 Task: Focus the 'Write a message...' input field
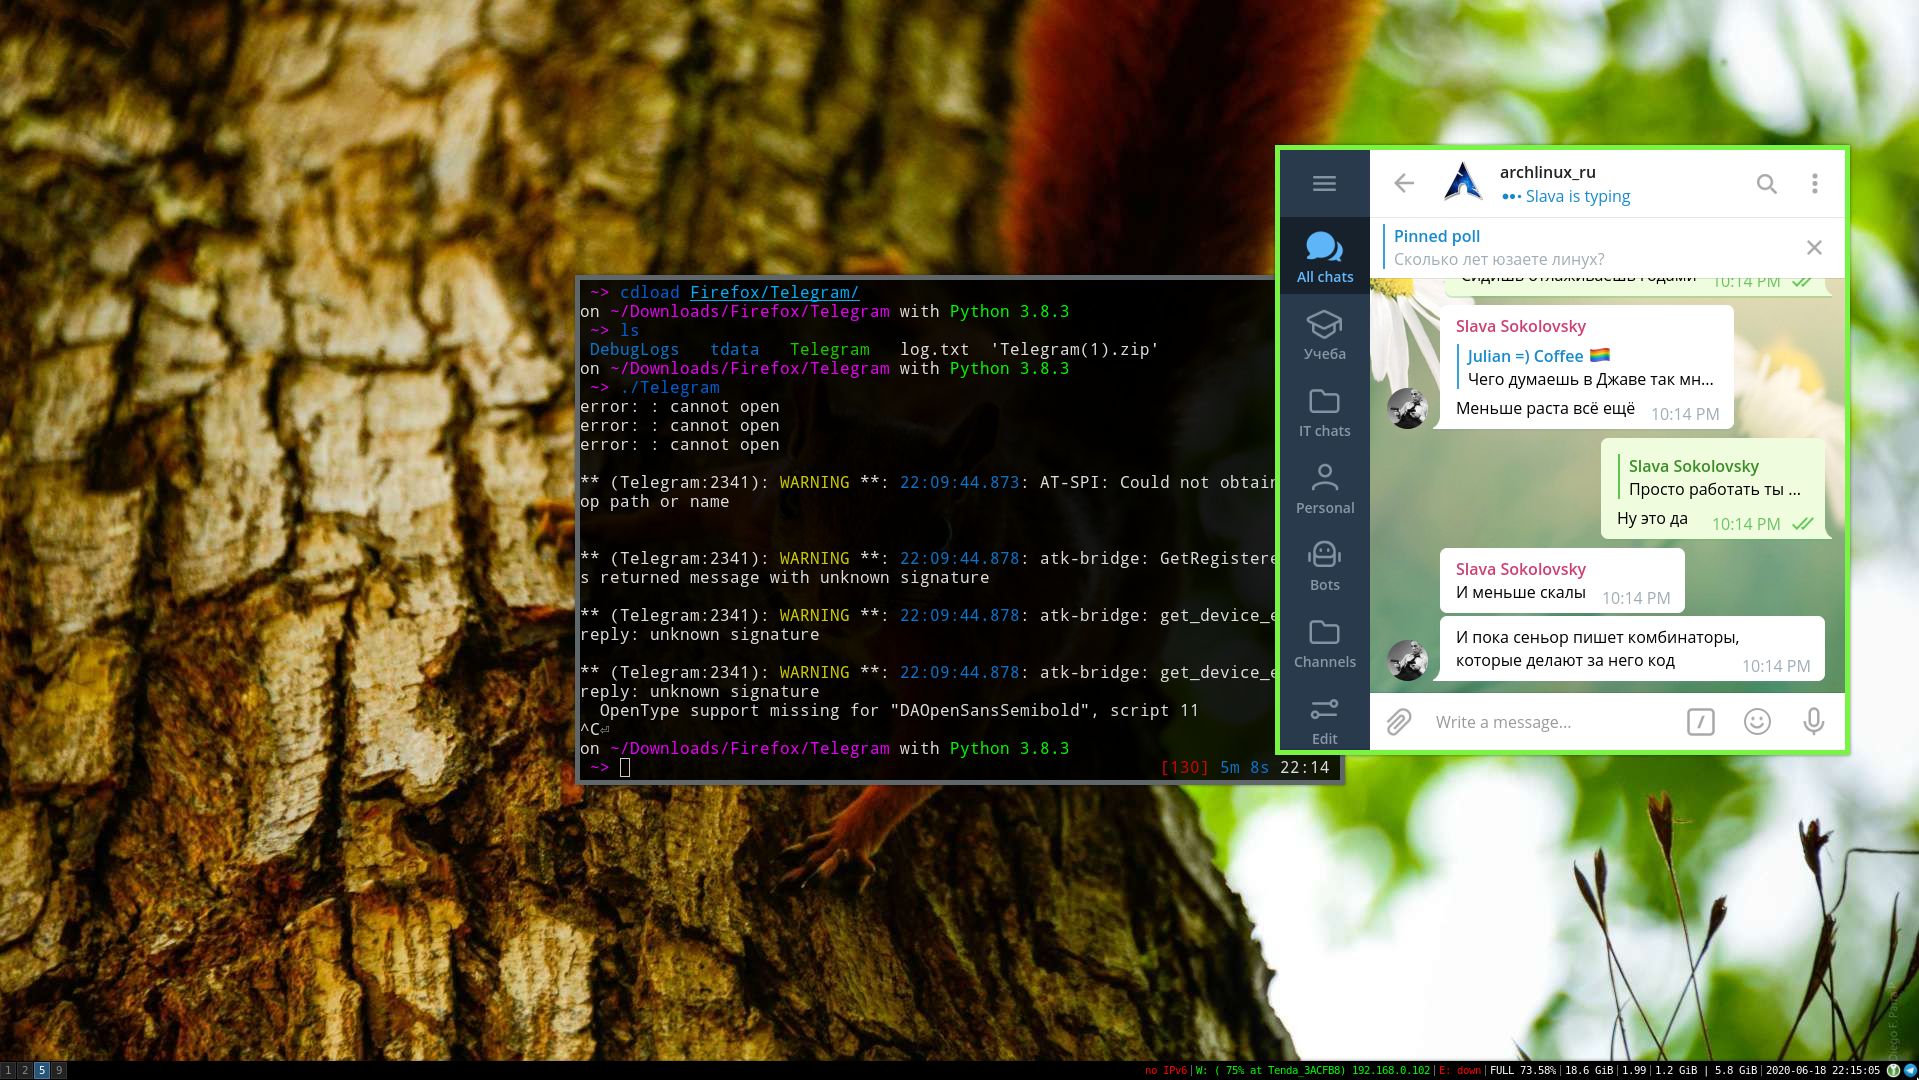[1550, 722]
